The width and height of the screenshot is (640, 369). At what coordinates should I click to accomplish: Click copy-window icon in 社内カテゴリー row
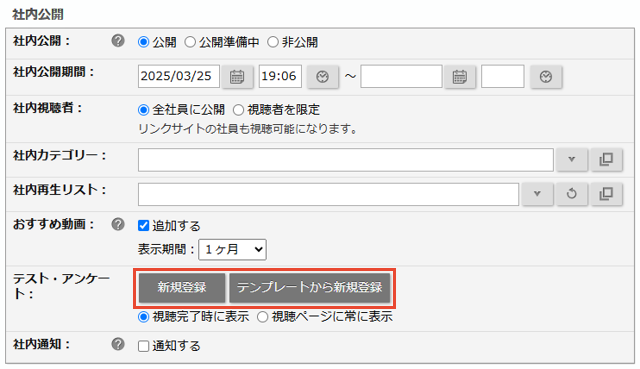click(606, 159)
